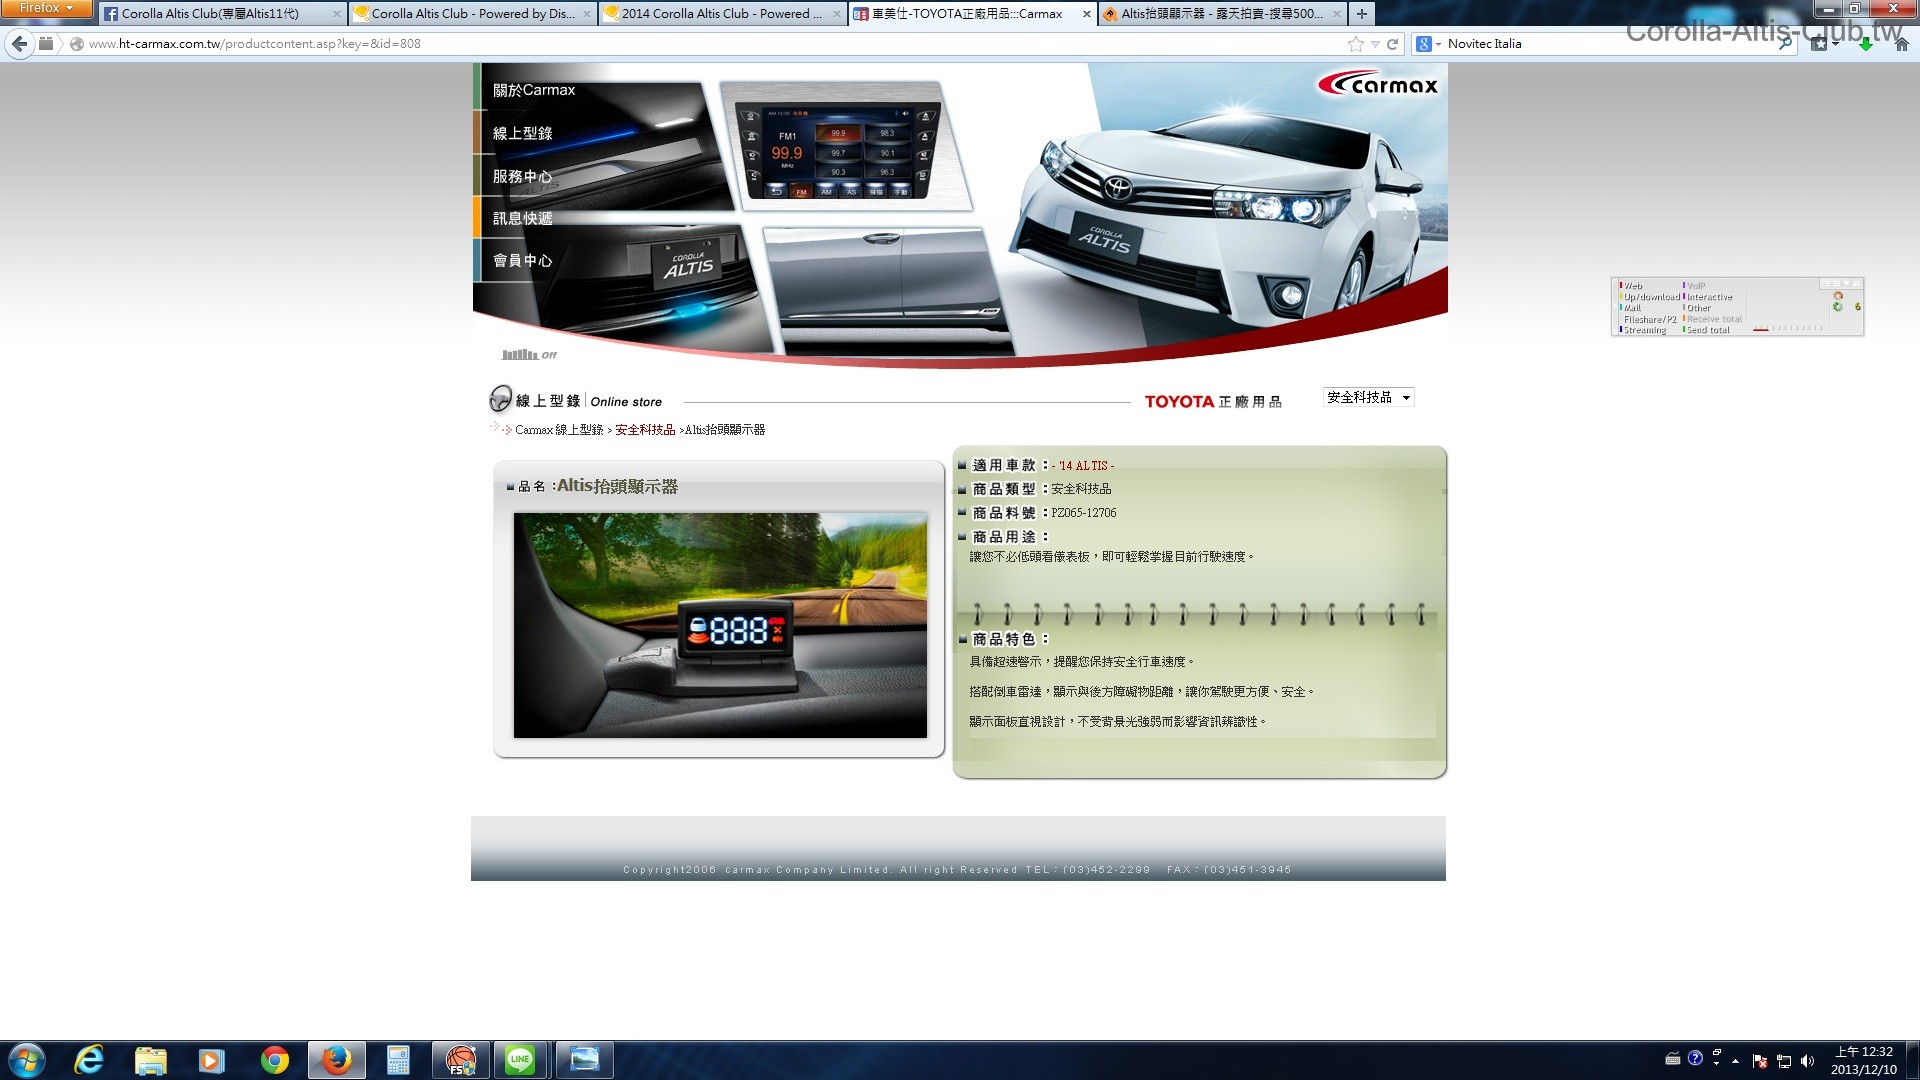The width and height of the screenshot is (1920, 1080).
Task: Open the Action Center flag tray icon
Action: tap(1760, 1061)
